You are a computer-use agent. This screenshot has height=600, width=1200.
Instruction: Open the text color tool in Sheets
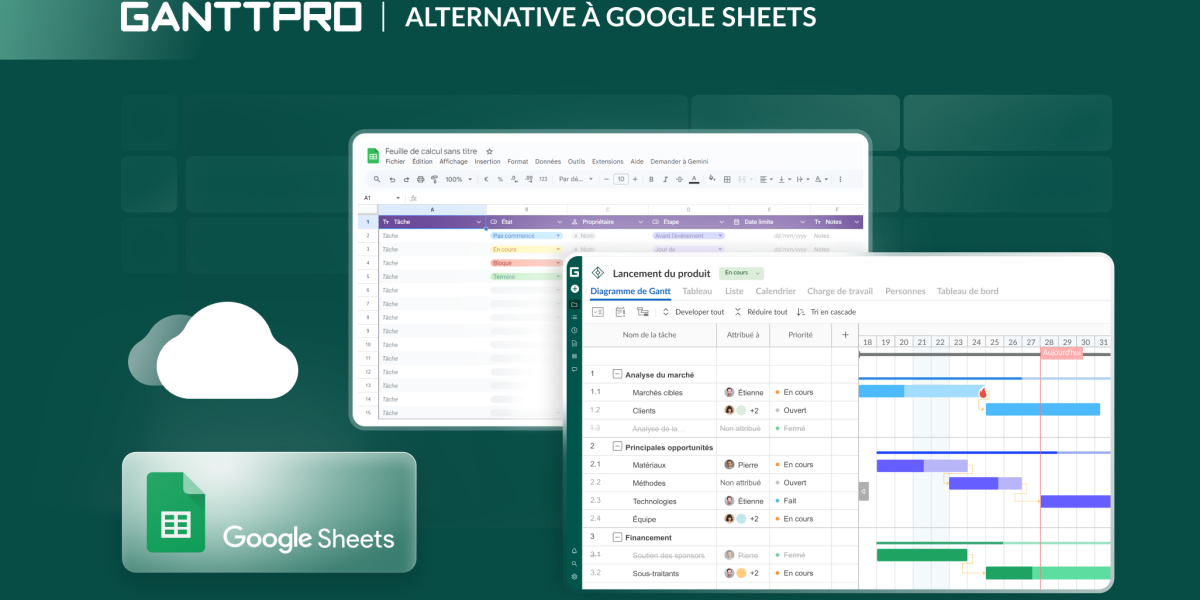pyautogui.click(x=693, y=179)
